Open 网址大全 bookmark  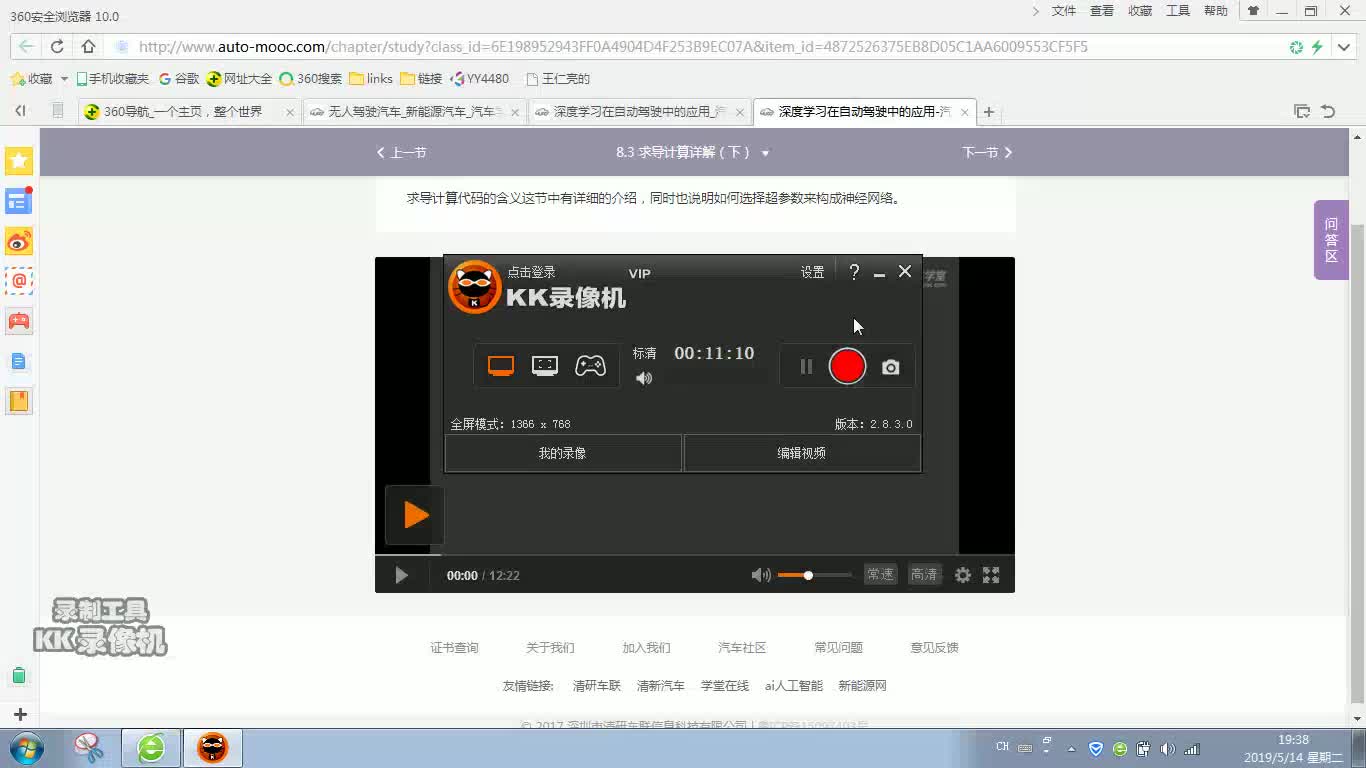(x=239, y=79)
